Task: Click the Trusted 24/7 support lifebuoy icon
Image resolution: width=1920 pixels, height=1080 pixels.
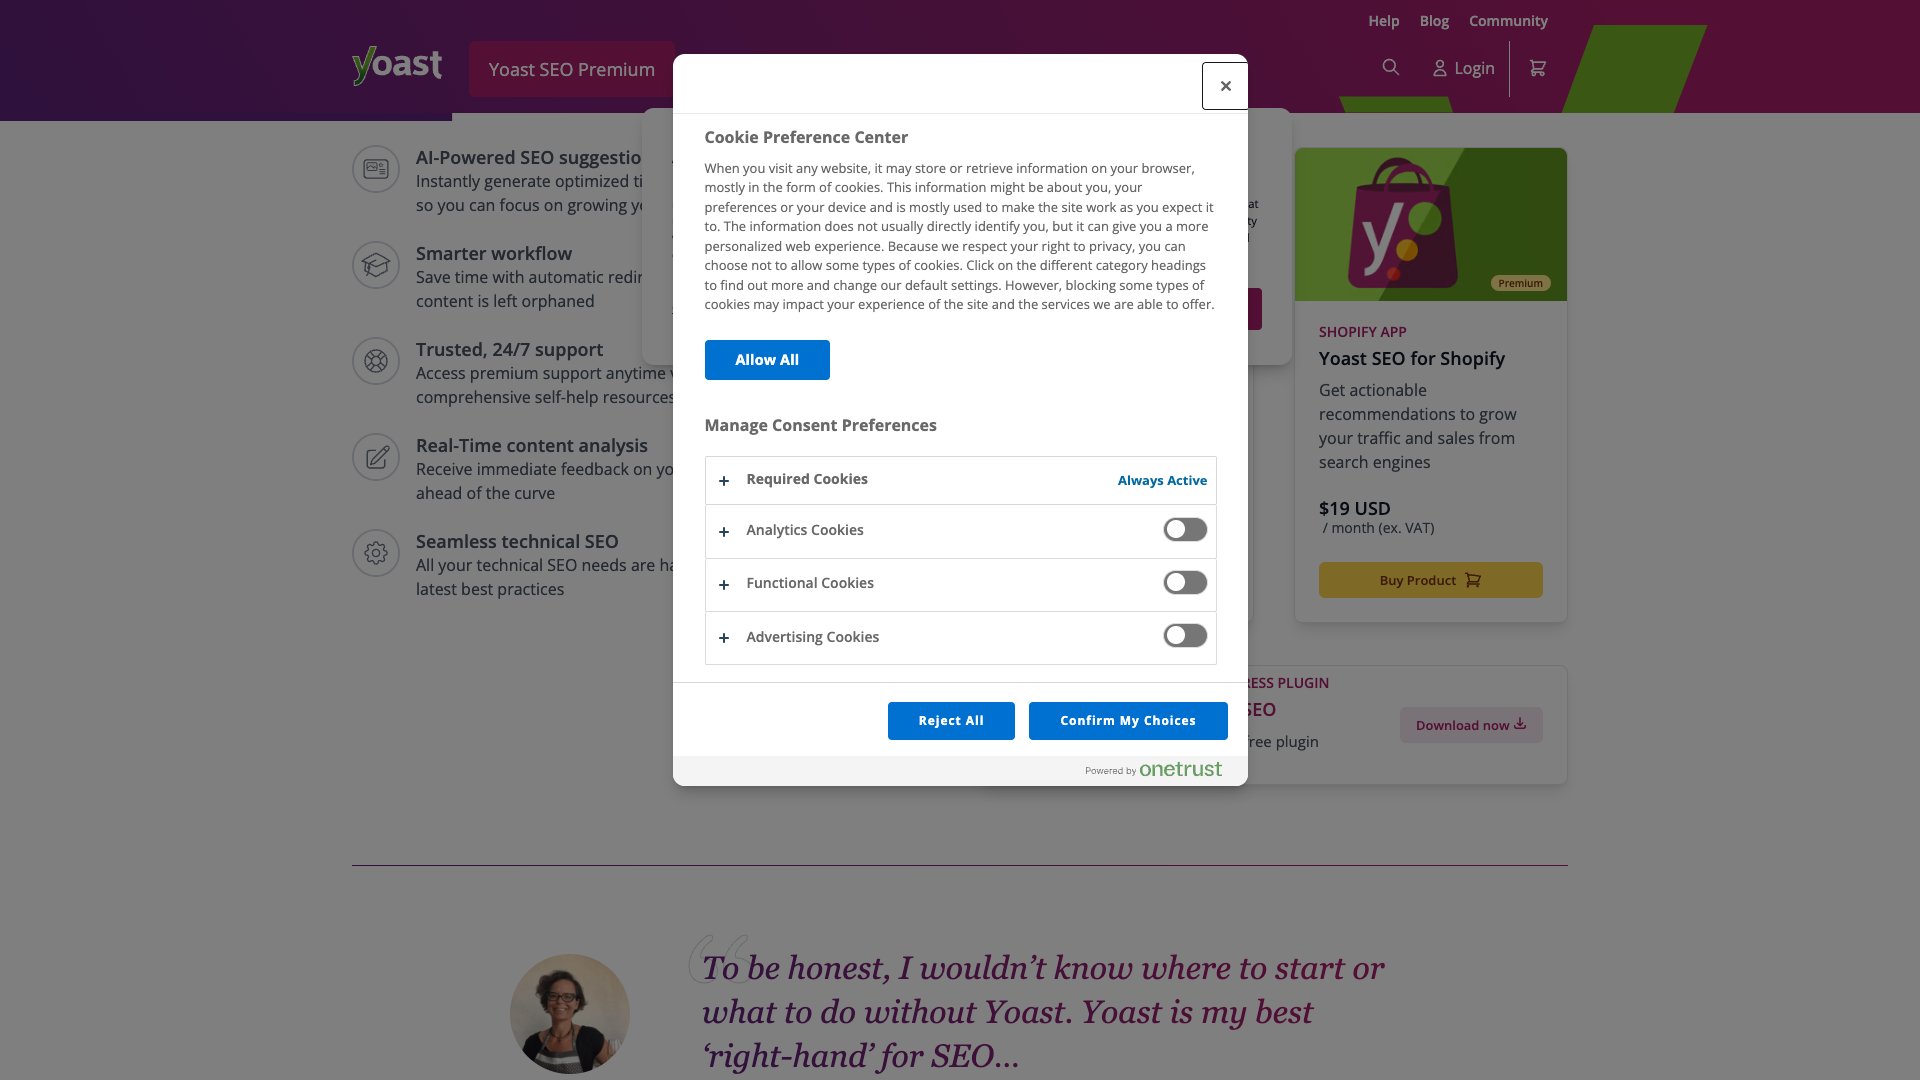Action: [375, 360]
